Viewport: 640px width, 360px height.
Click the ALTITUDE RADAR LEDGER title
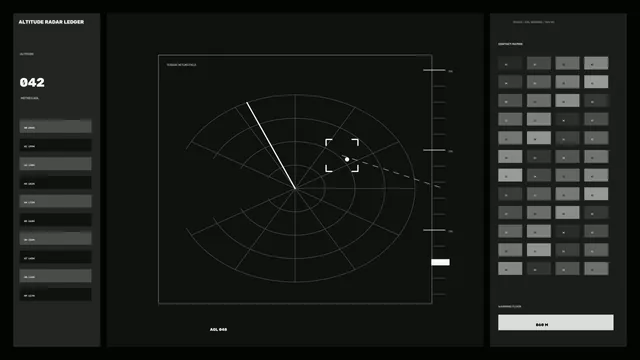click(x=51, y=22)
